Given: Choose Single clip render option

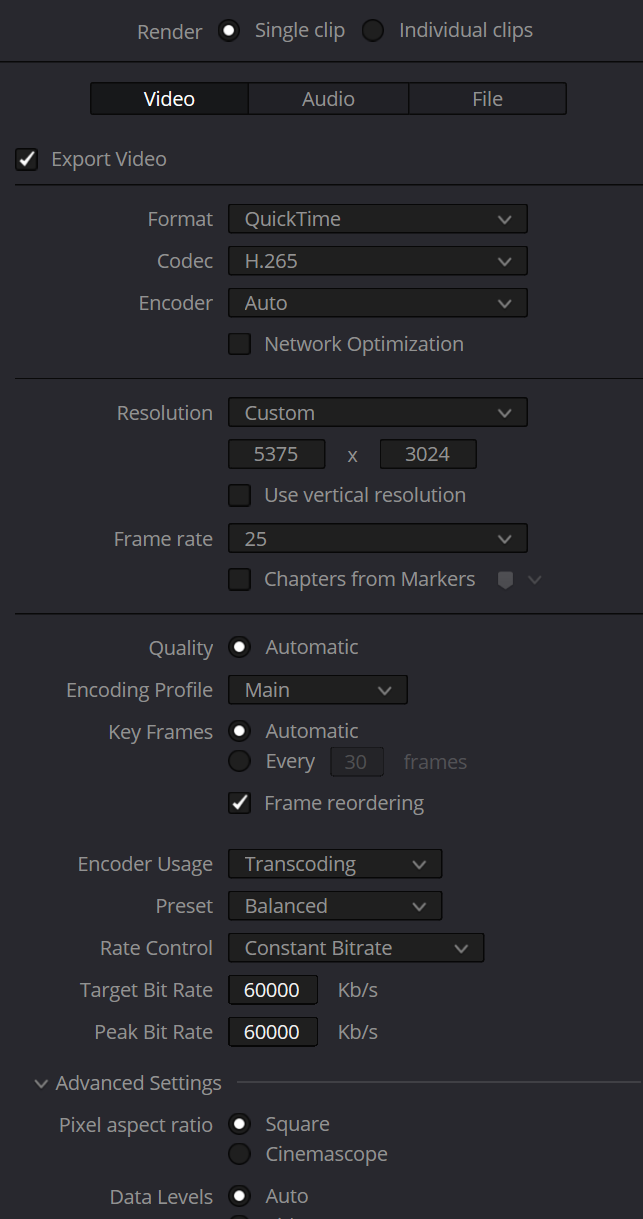Looking at the screenshot, I should 229,31.
